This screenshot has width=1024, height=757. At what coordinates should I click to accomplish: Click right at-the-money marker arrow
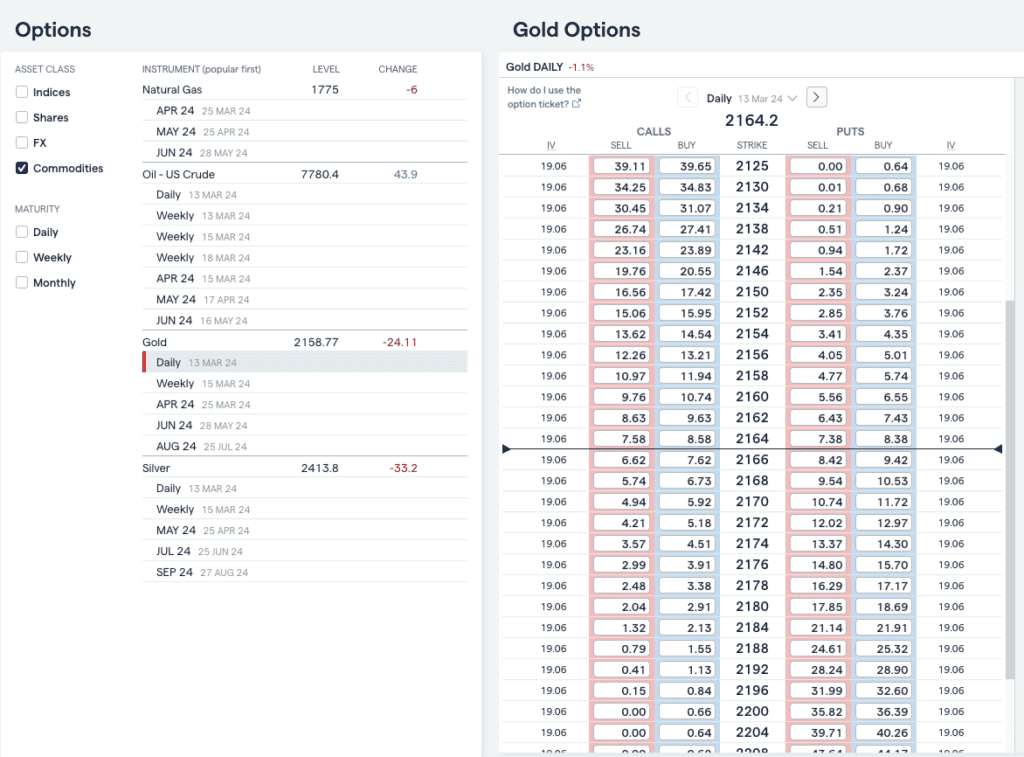tap(997, 449)
